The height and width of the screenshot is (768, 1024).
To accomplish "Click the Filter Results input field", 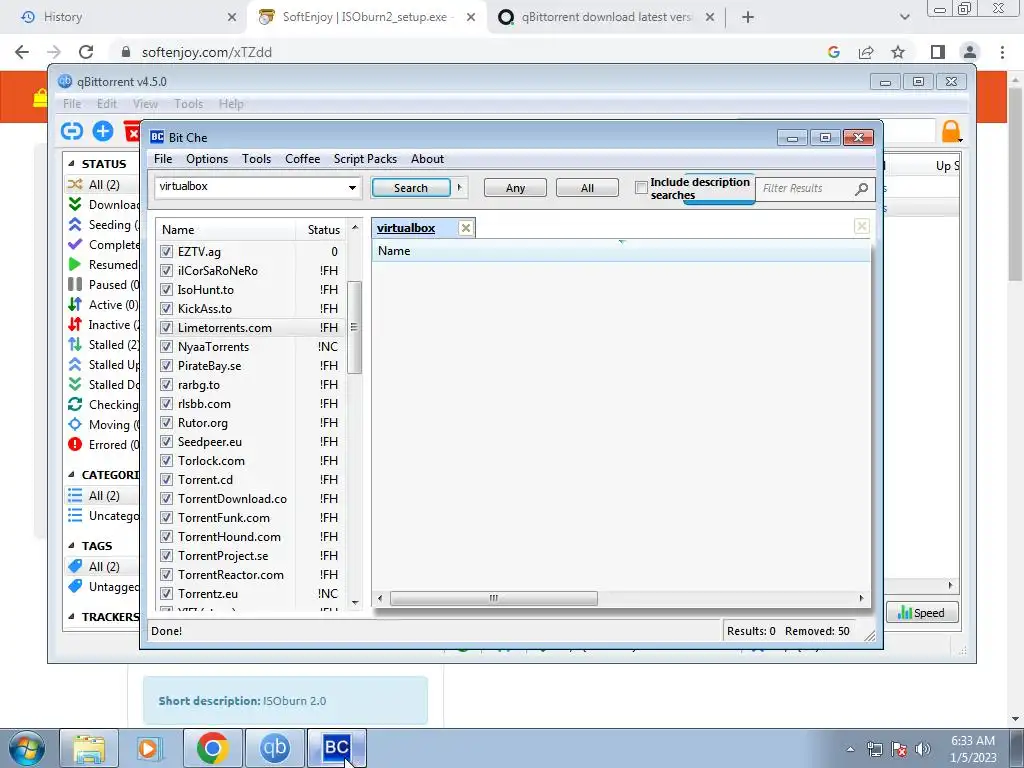I will (x=805, y=188).
